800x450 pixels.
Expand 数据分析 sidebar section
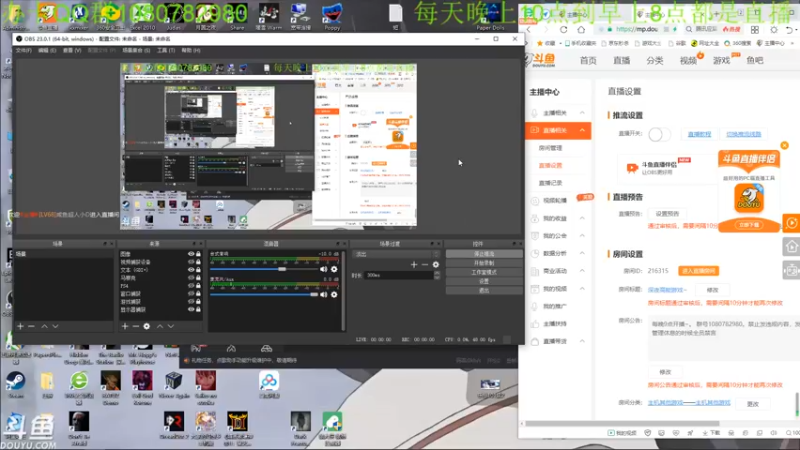tap(582, 253)
